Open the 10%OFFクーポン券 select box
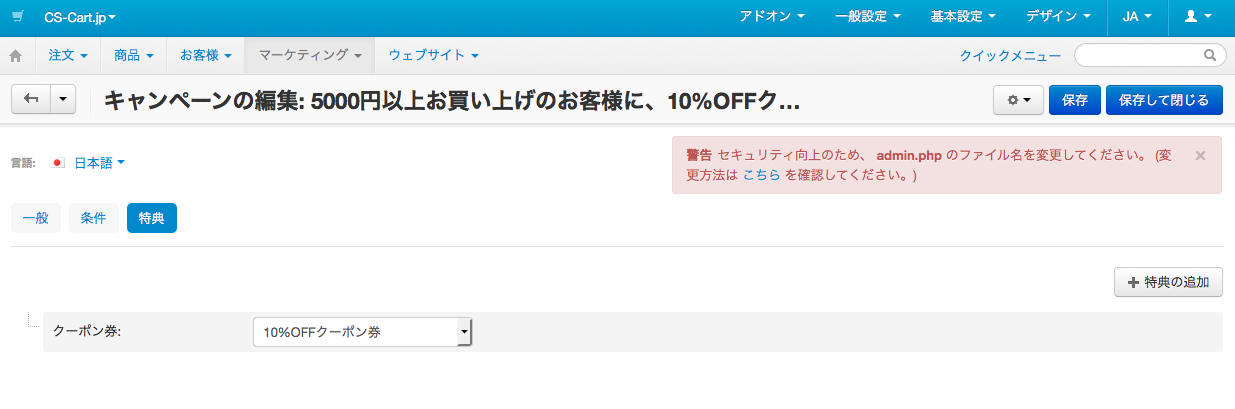The image size is (1235, 409). (362, 332)
